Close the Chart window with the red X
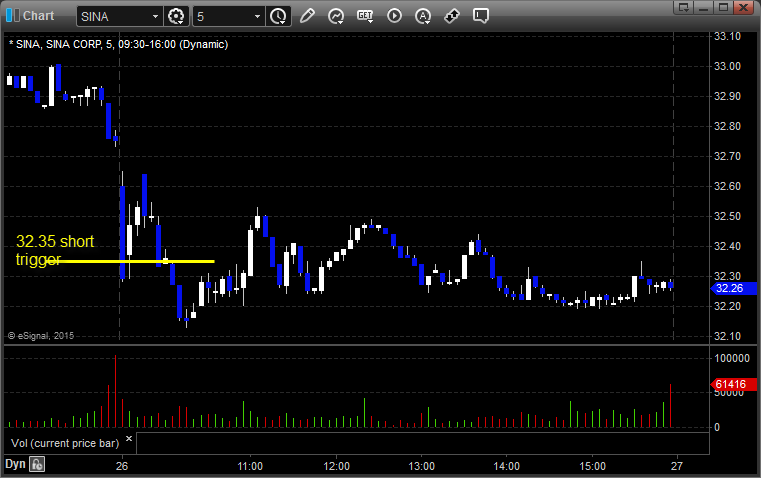Screen dimensions: 761x478 tap(743, 7)
